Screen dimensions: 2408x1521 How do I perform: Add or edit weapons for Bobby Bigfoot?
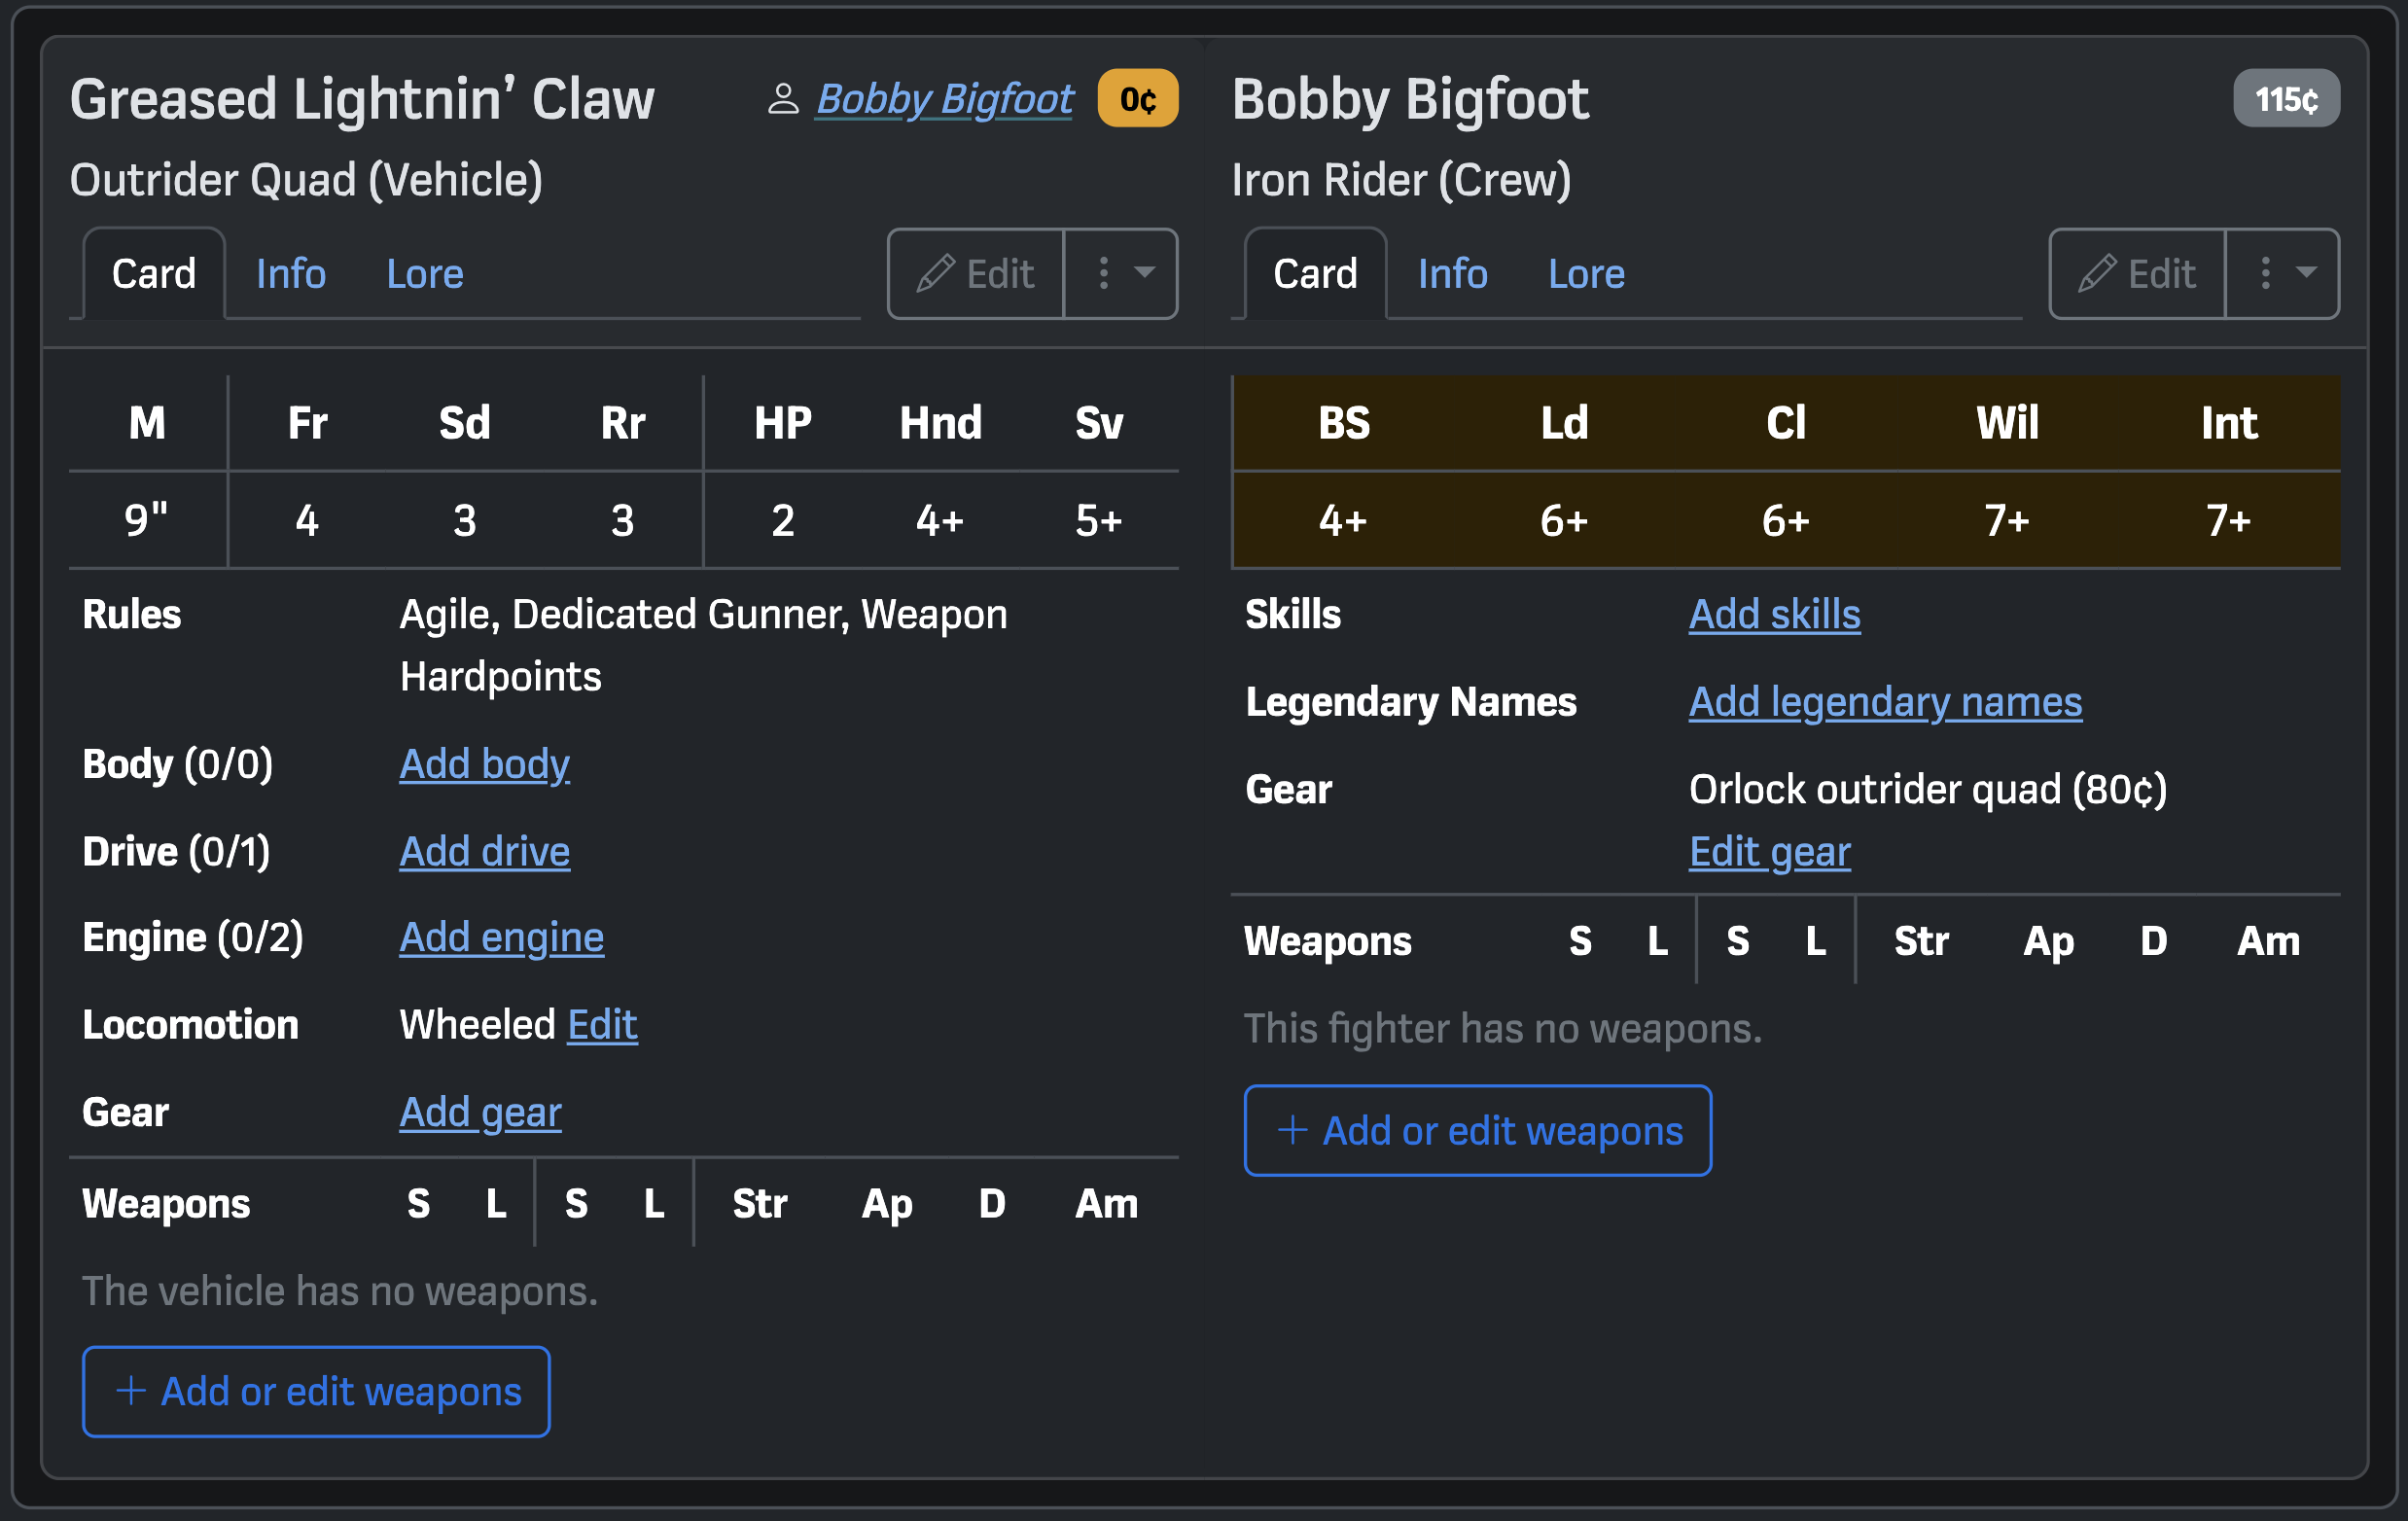point(1478,1130)
